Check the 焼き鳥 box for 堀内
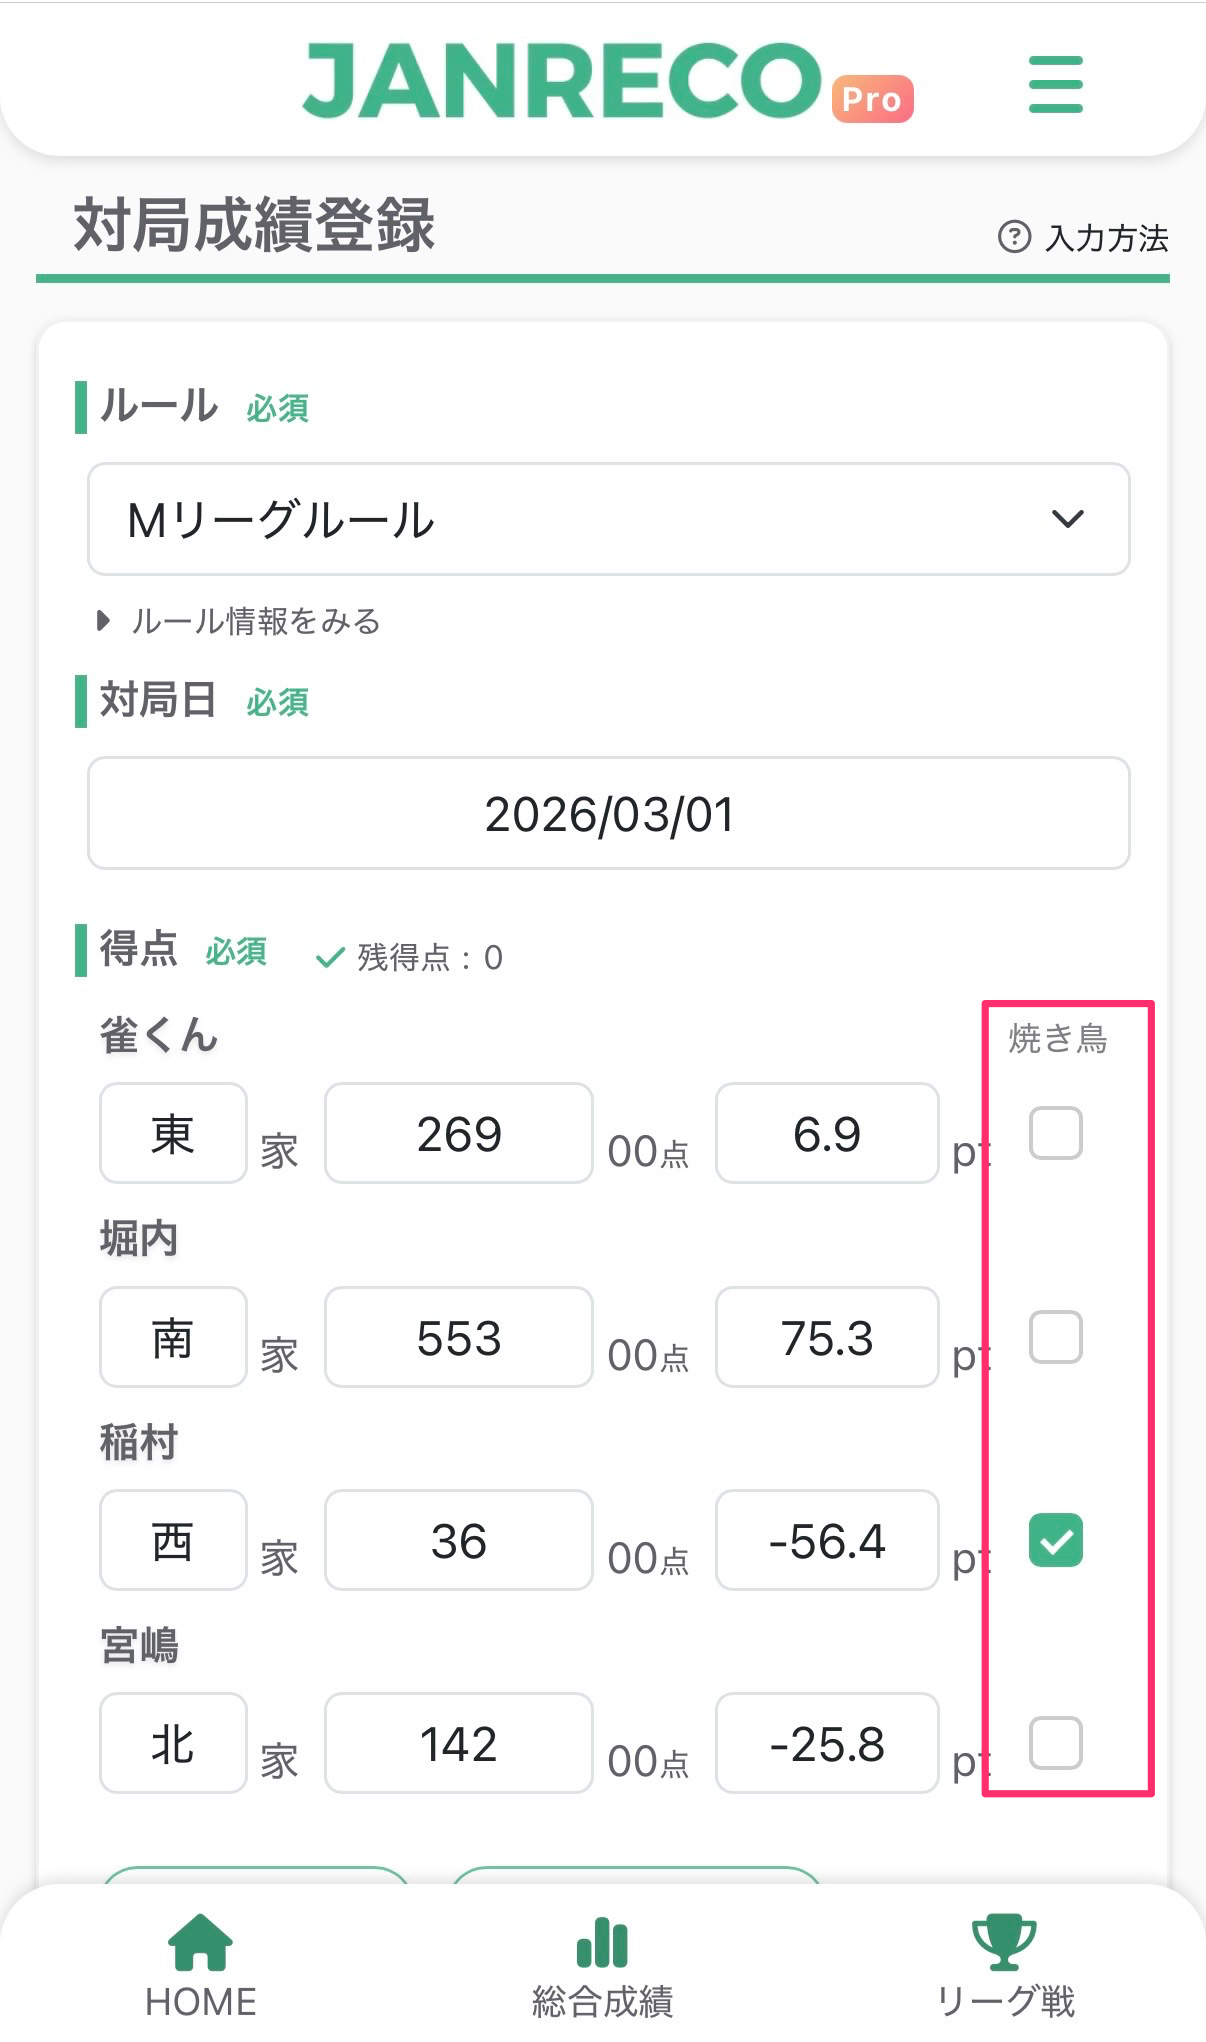The image size is (1206, 2042). [x=1055, y=1337]
